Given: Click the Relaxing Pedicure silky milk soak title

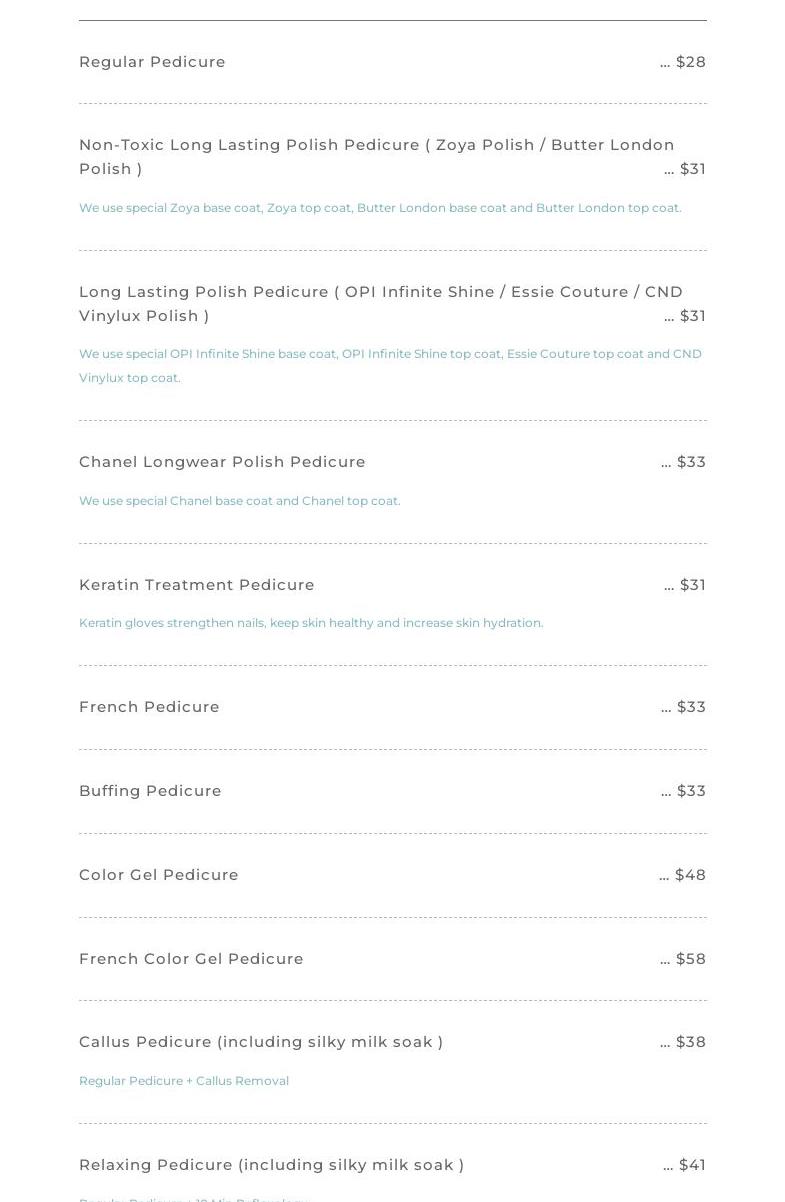Looking at the screenshot, I should tap(271, 1165).
